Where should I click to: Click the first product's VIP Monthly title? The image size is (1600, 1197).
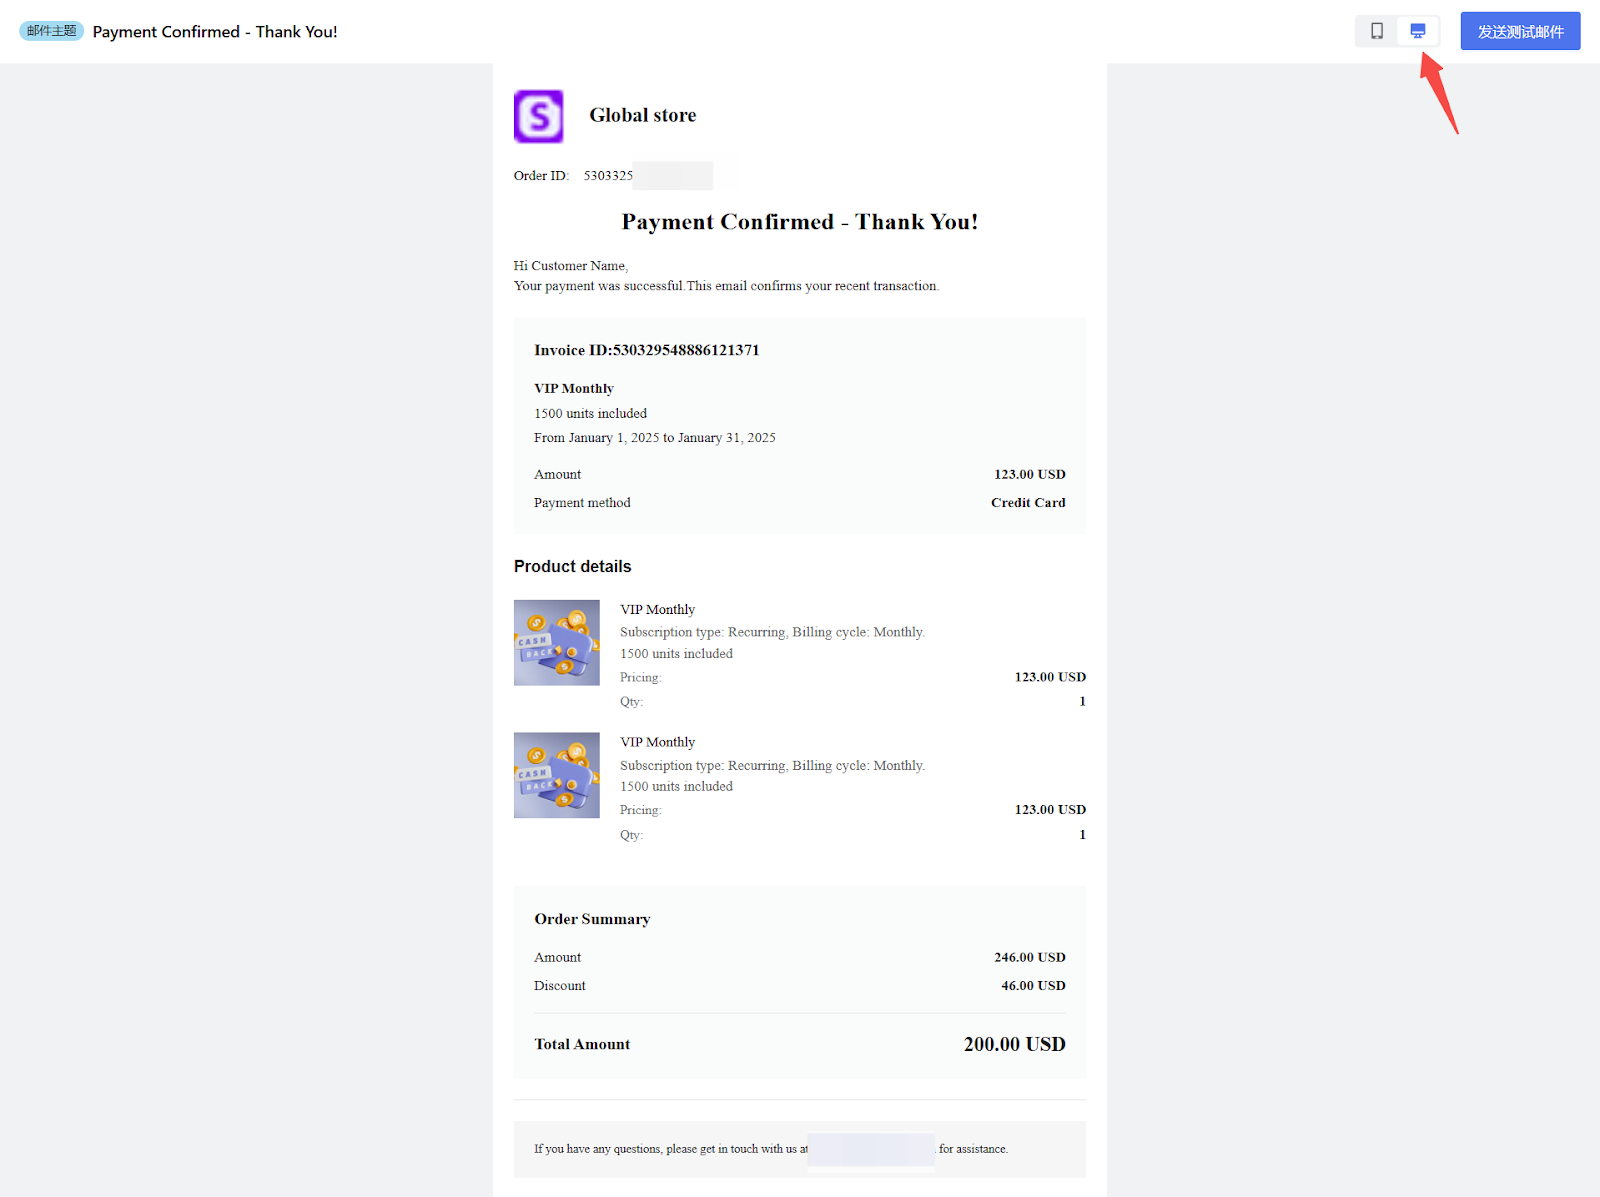tap(657, 609)
